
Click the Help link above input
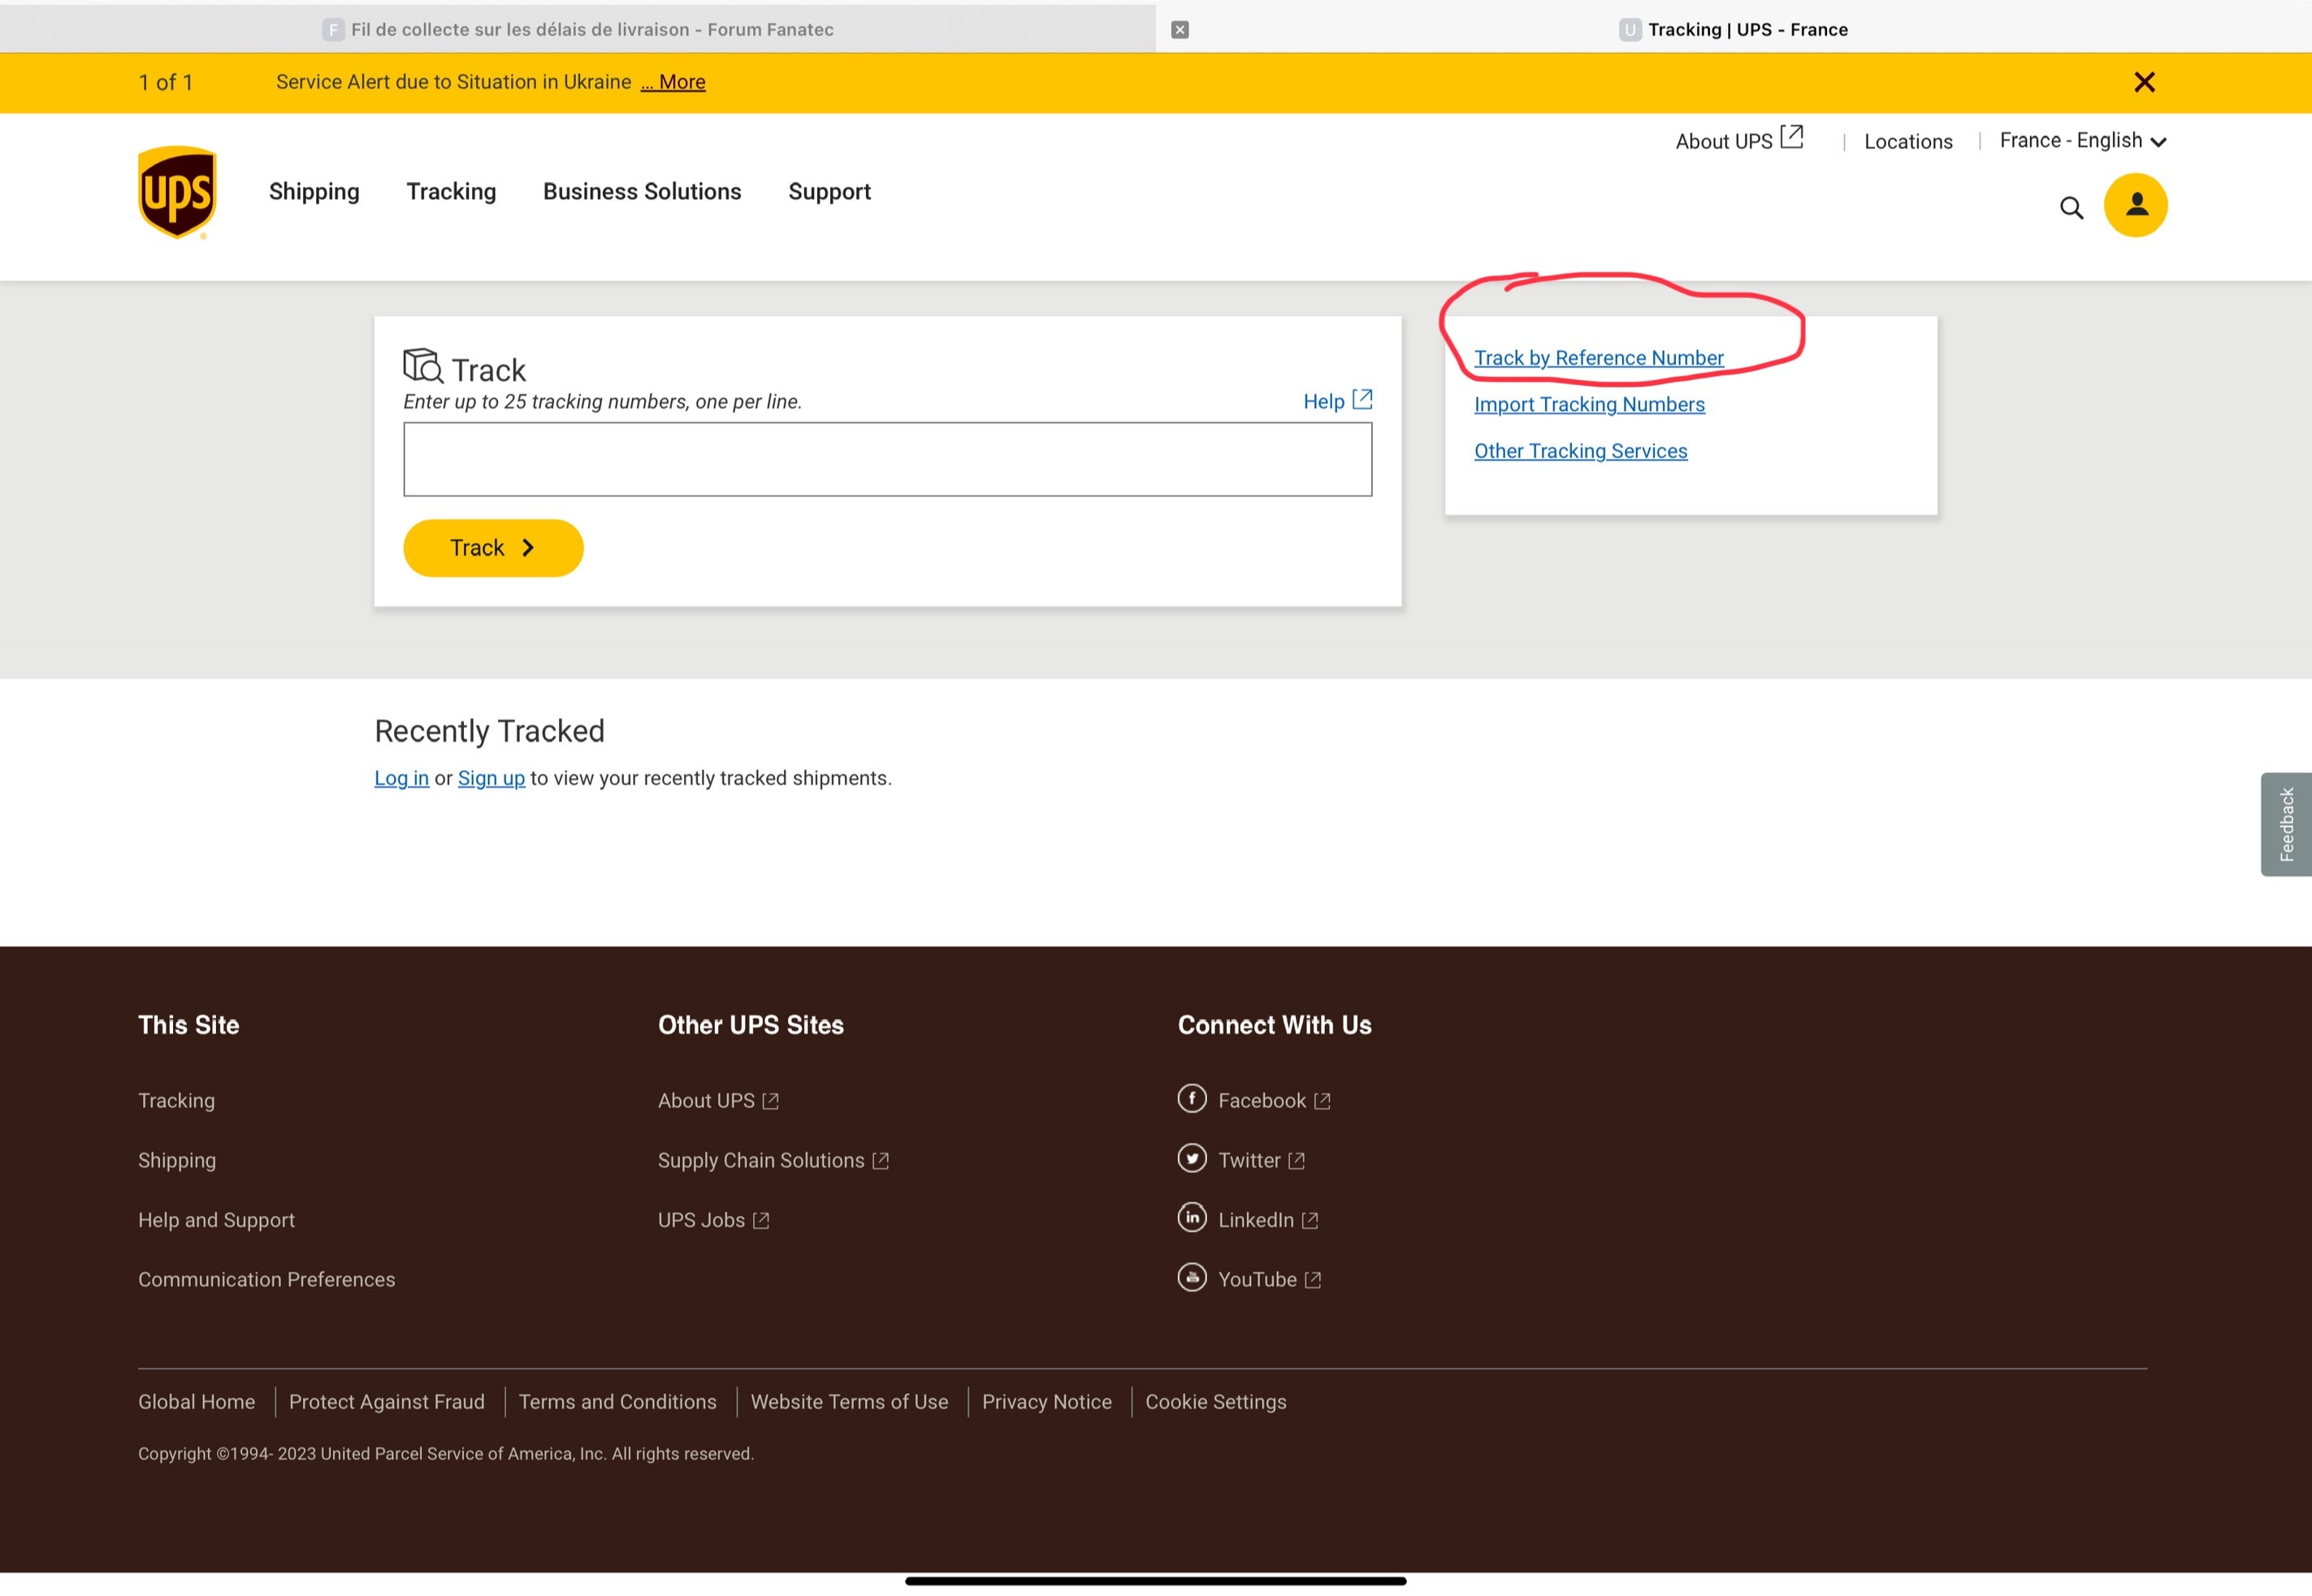[1323, 401]
